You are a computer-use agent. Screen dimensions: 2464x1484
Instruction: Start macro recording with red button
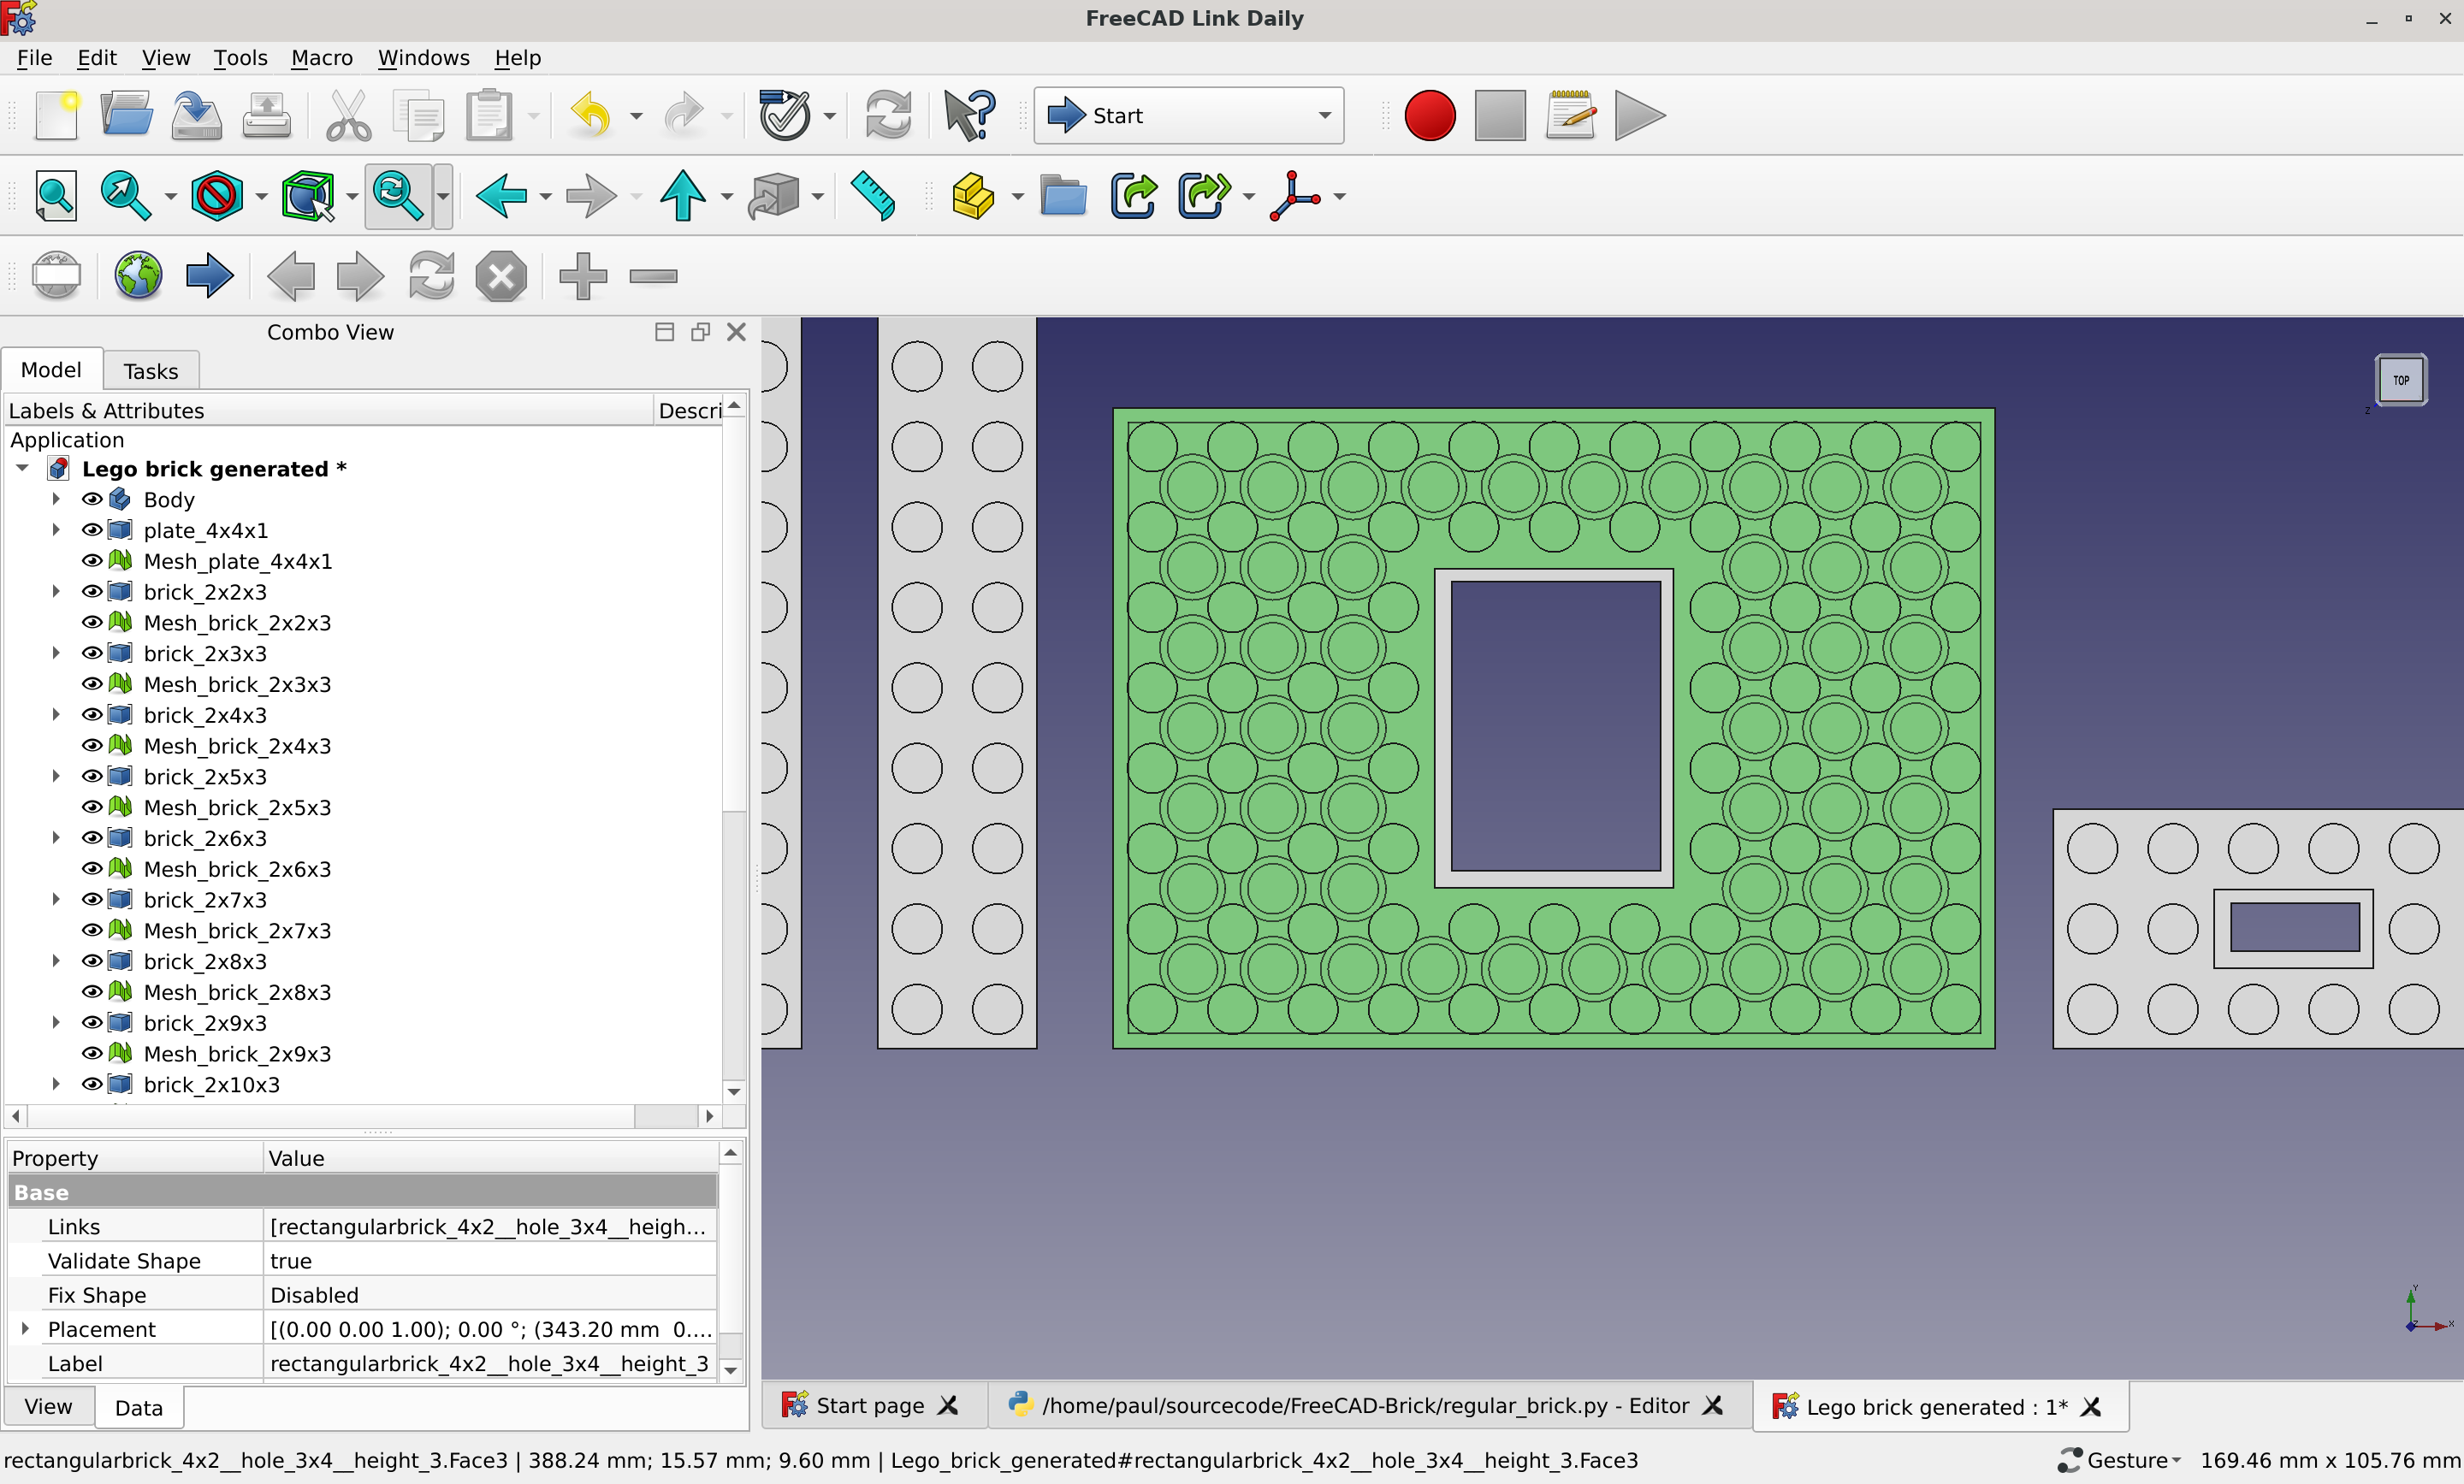click(1429, 116)
